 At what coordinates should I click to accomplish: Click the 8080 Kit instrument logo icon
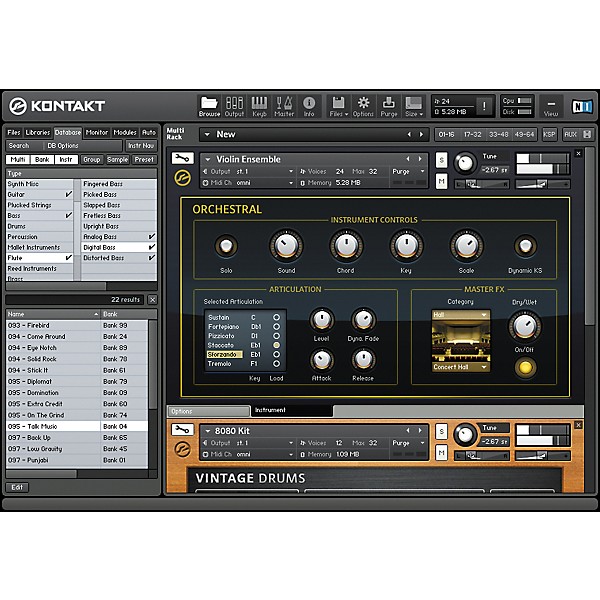tap(183, 449)
